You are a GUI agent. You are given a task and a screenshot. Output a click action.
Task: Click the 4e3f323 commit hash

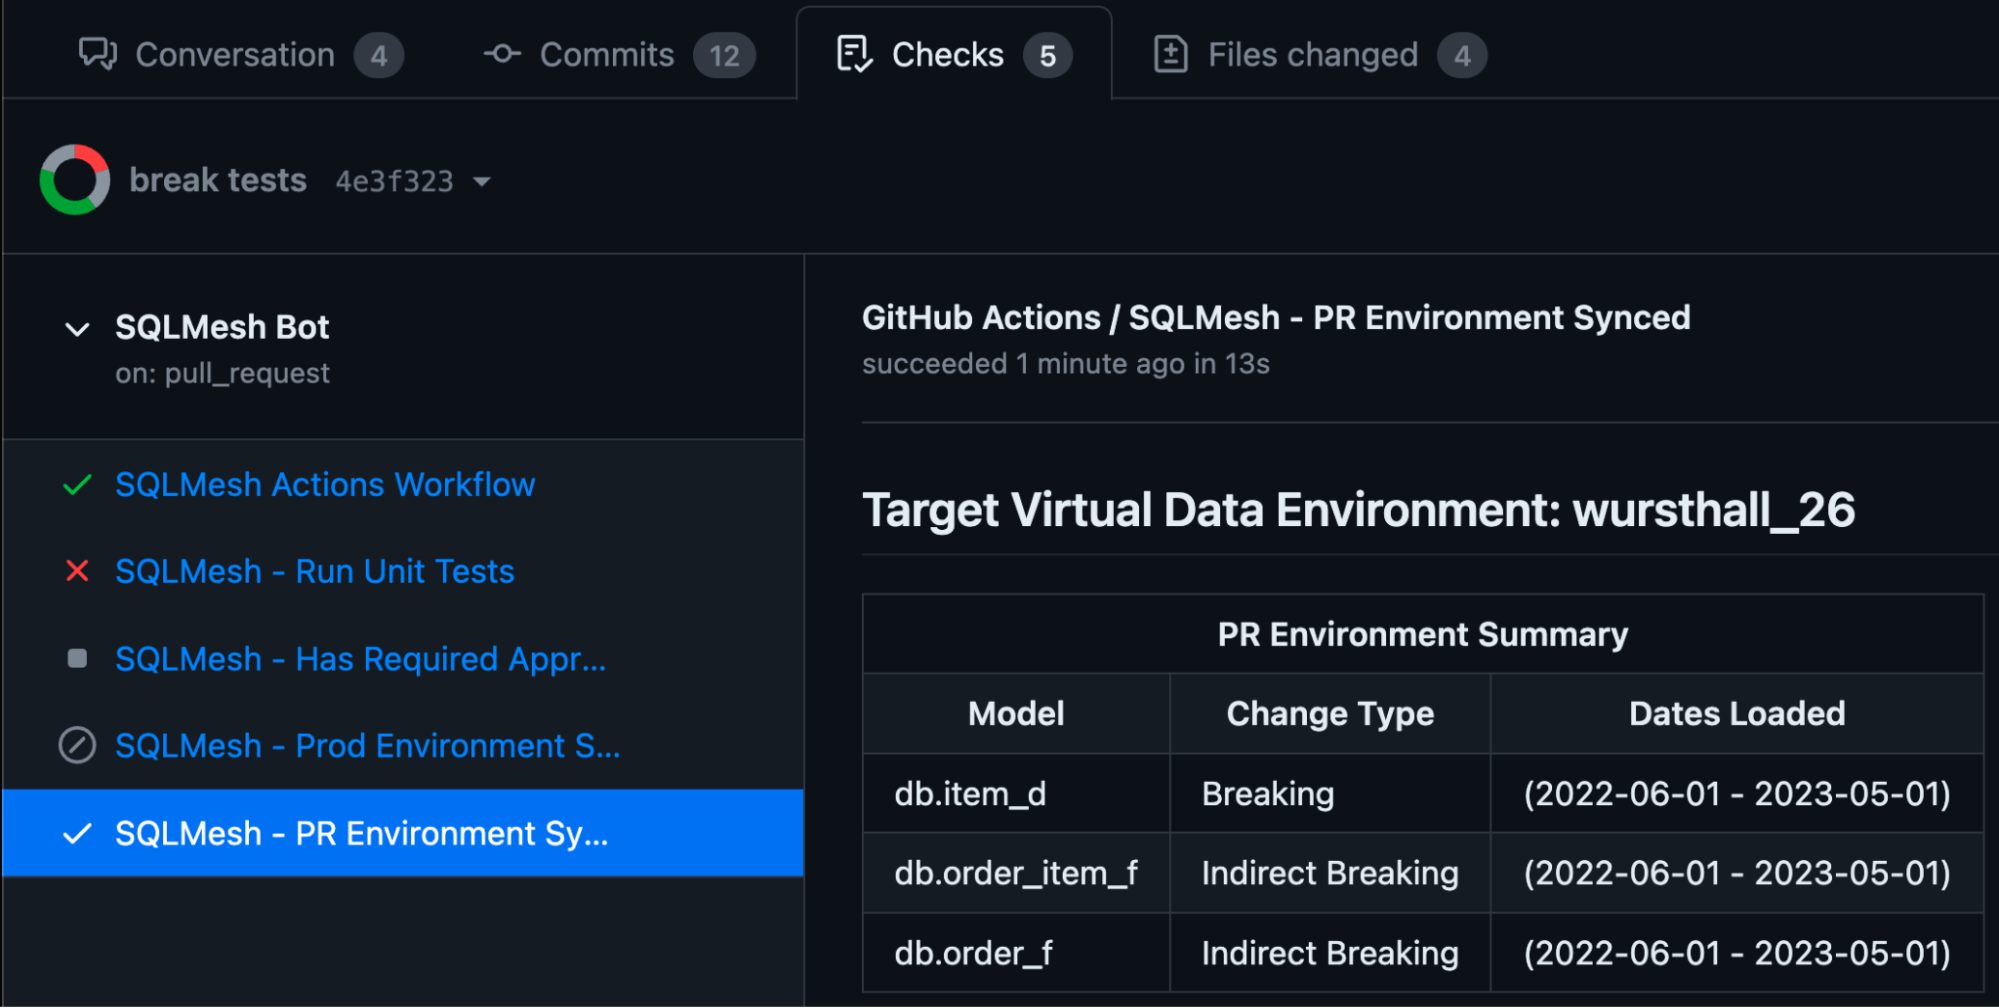pyautogui.click(x=395, y=182)
